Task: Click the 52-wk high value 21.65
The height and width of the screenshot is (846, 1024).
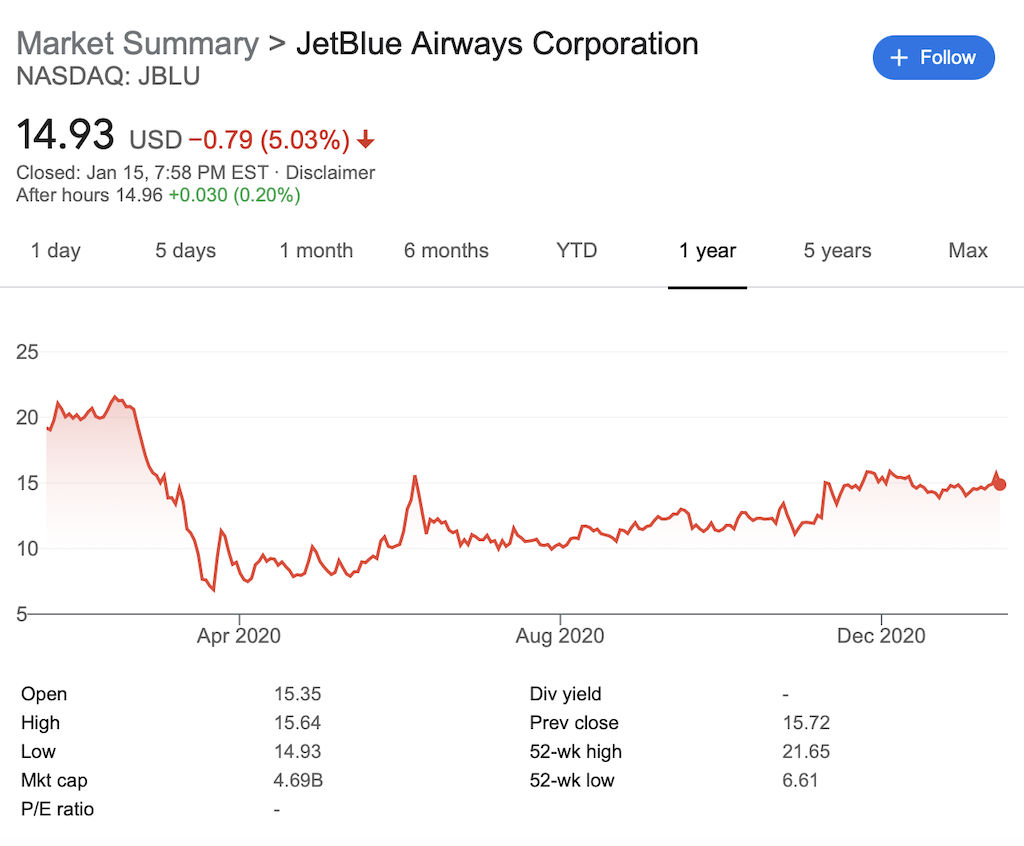Action: [806, 752]
